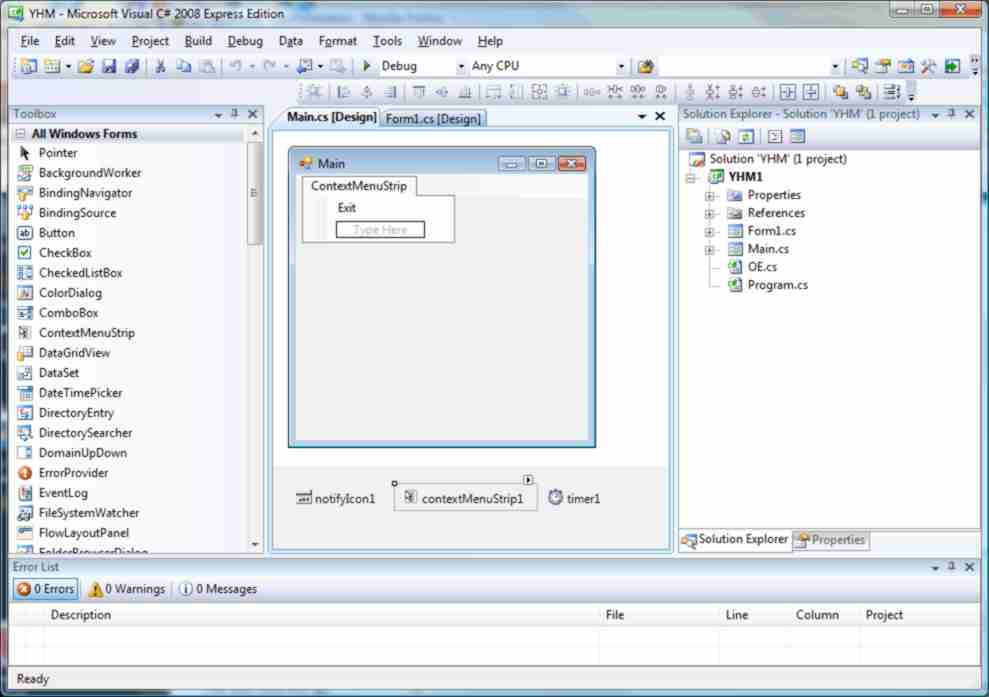Open the Properties Window toolbar icon
989x697 pixels.
click(882, 66)
